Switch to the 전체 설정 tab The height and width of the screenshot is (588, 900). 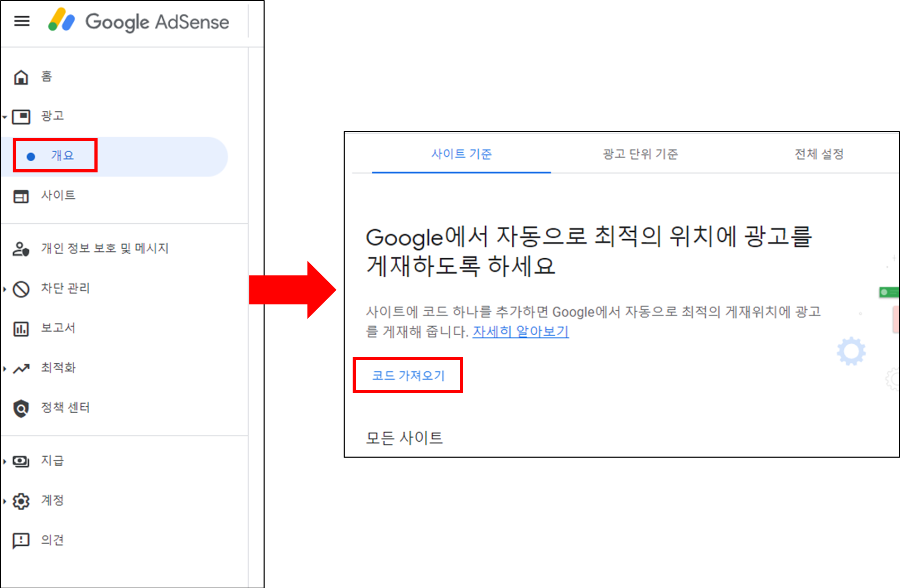[819, 154]
